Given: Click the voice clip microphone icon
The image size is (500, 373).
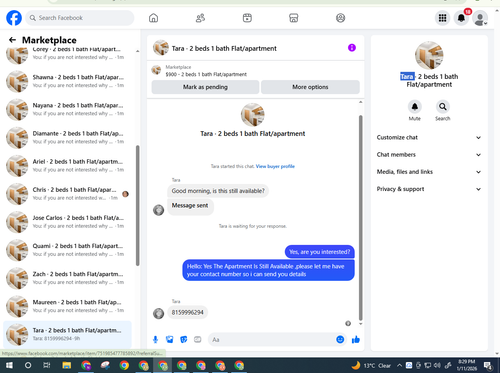Looking at the screenshot, I should point(155,340).
